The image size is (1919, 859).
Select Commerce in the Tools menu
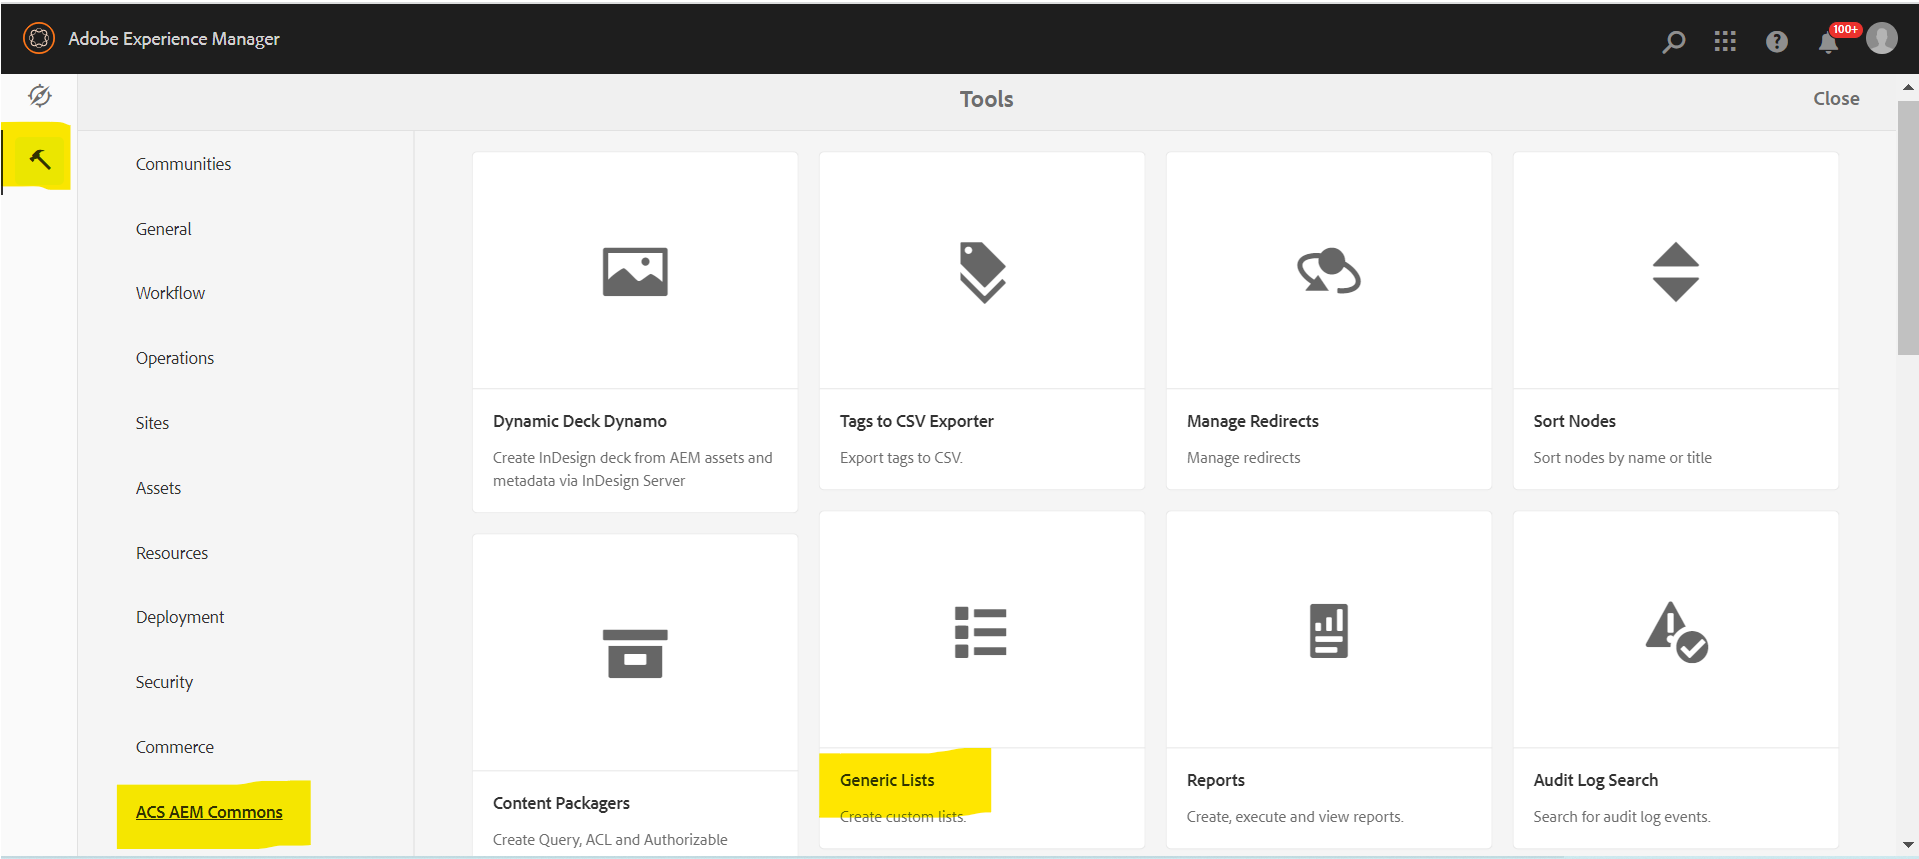tap(175, 747)
